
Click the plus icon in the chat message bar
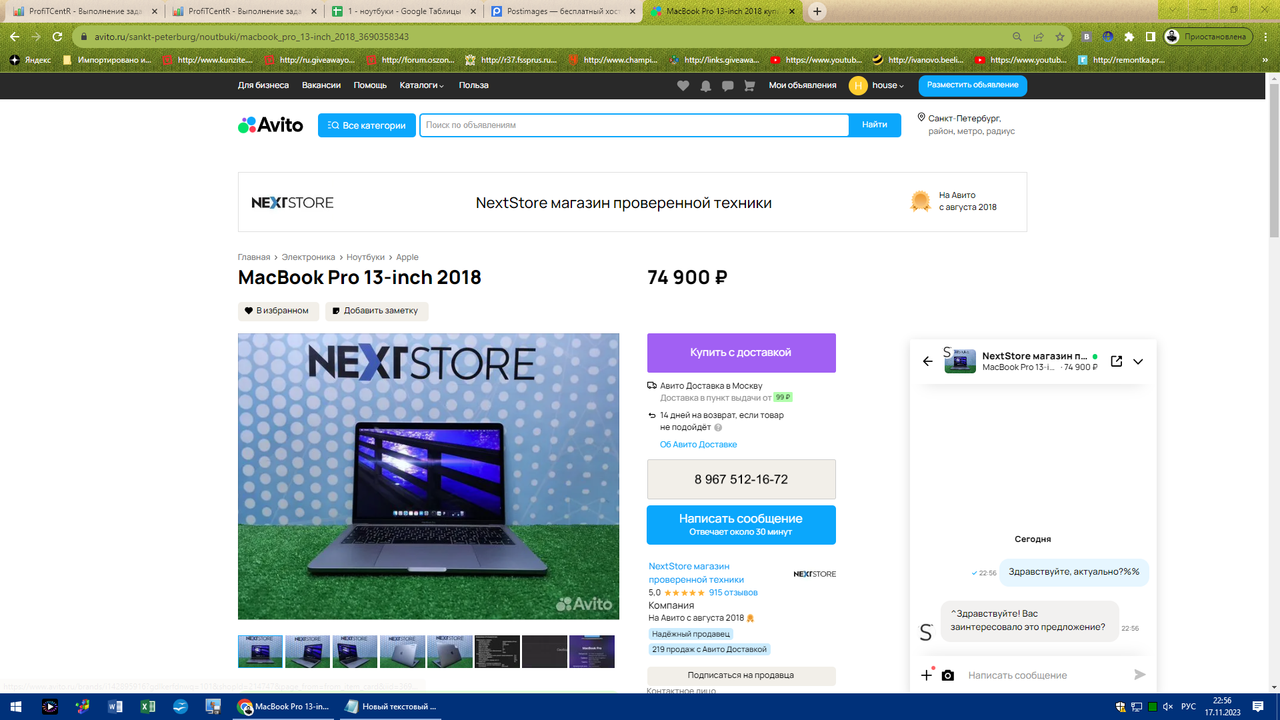point(925,675)
